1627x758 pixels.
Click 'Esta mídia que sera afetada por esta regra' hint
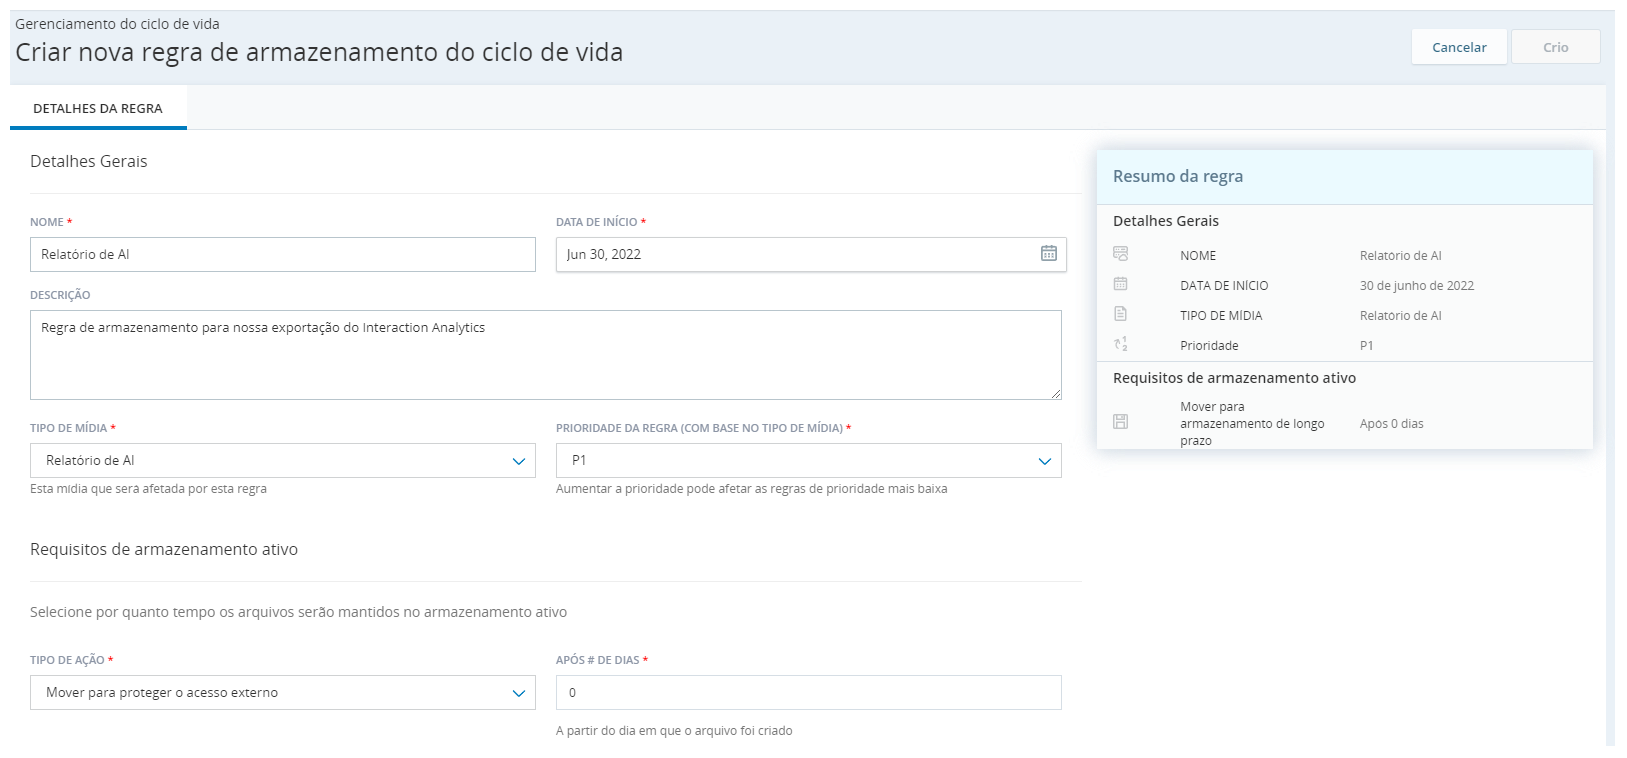click(x=148, y=489)
